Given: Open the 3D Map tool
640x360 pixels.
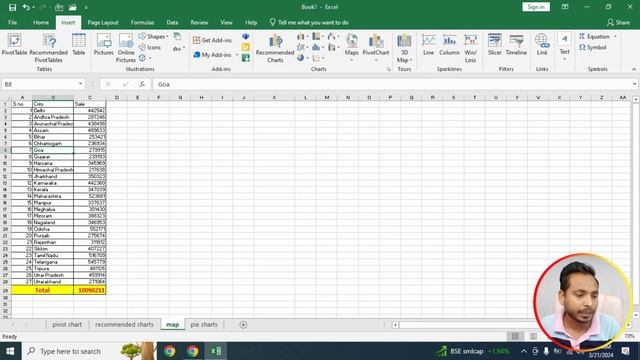Looking at the screenshot, I should (404, 48).
